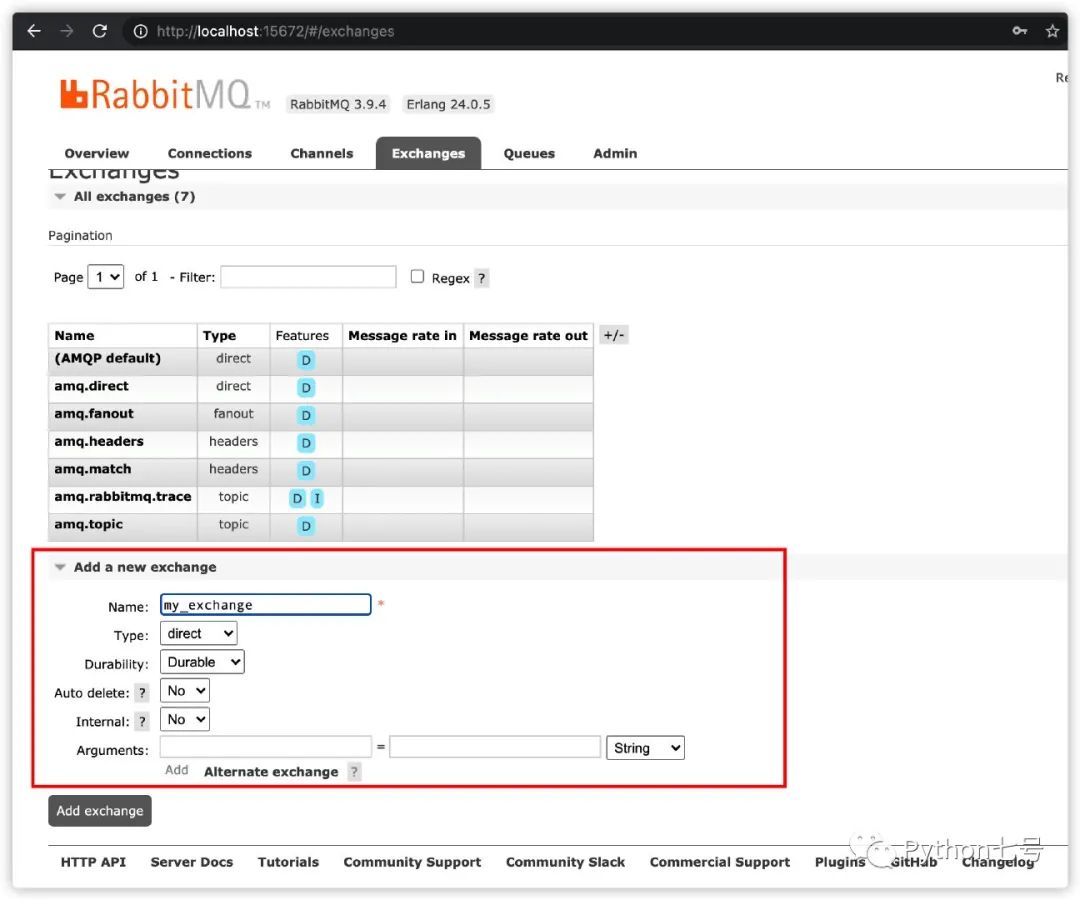Click the Regex help question mark
The image size is (1080, 900).
tap(481, 278)
